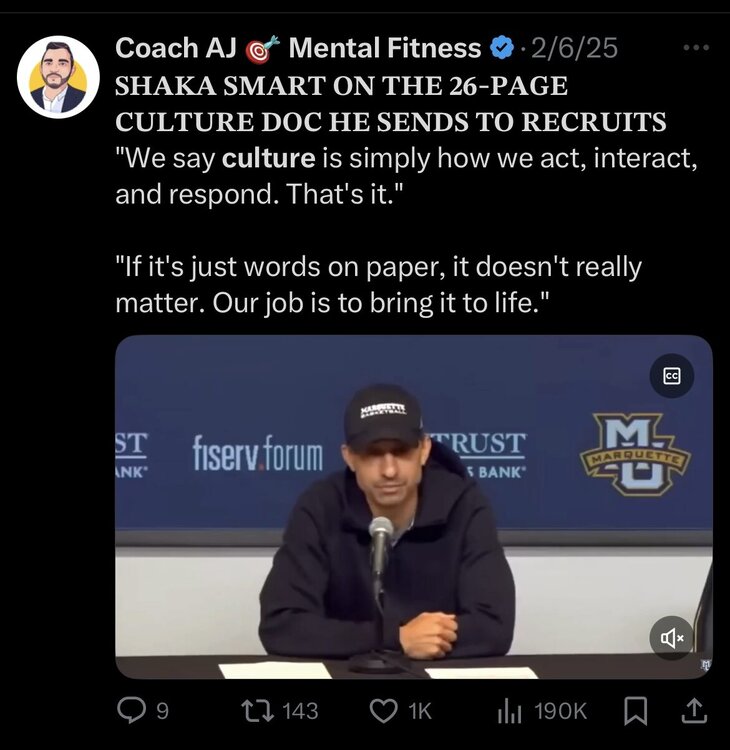
Task: Open view analytics bar chart icon
Action: [511, 710]
